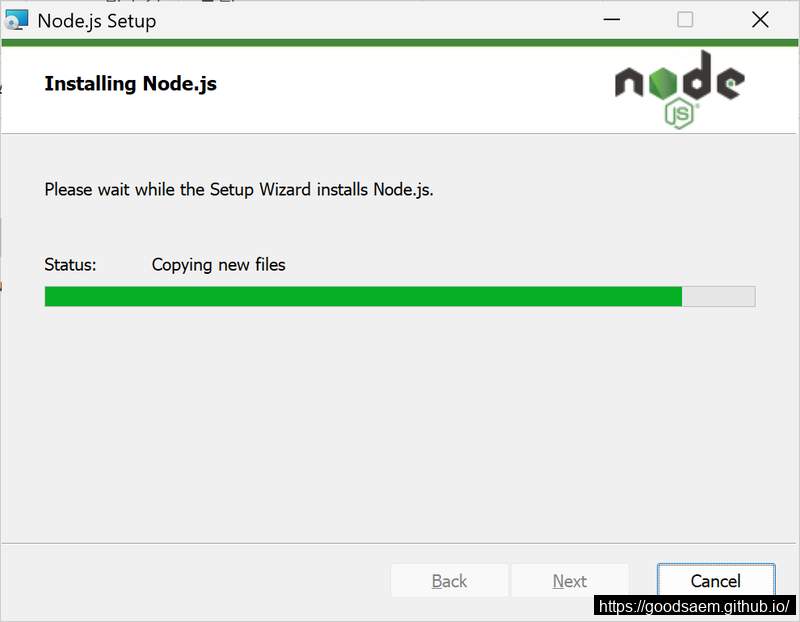
Task: Click the filled green part of the progress bar
Action: tap(363, 296)
